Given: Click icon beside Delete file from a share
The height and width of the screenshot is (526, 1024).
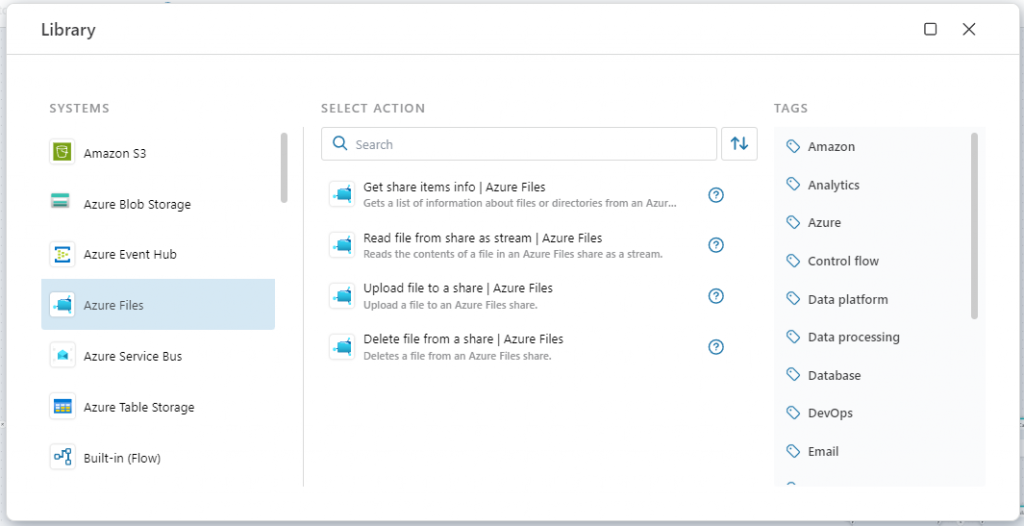Looking at the screenshot, I should [342, 347].
